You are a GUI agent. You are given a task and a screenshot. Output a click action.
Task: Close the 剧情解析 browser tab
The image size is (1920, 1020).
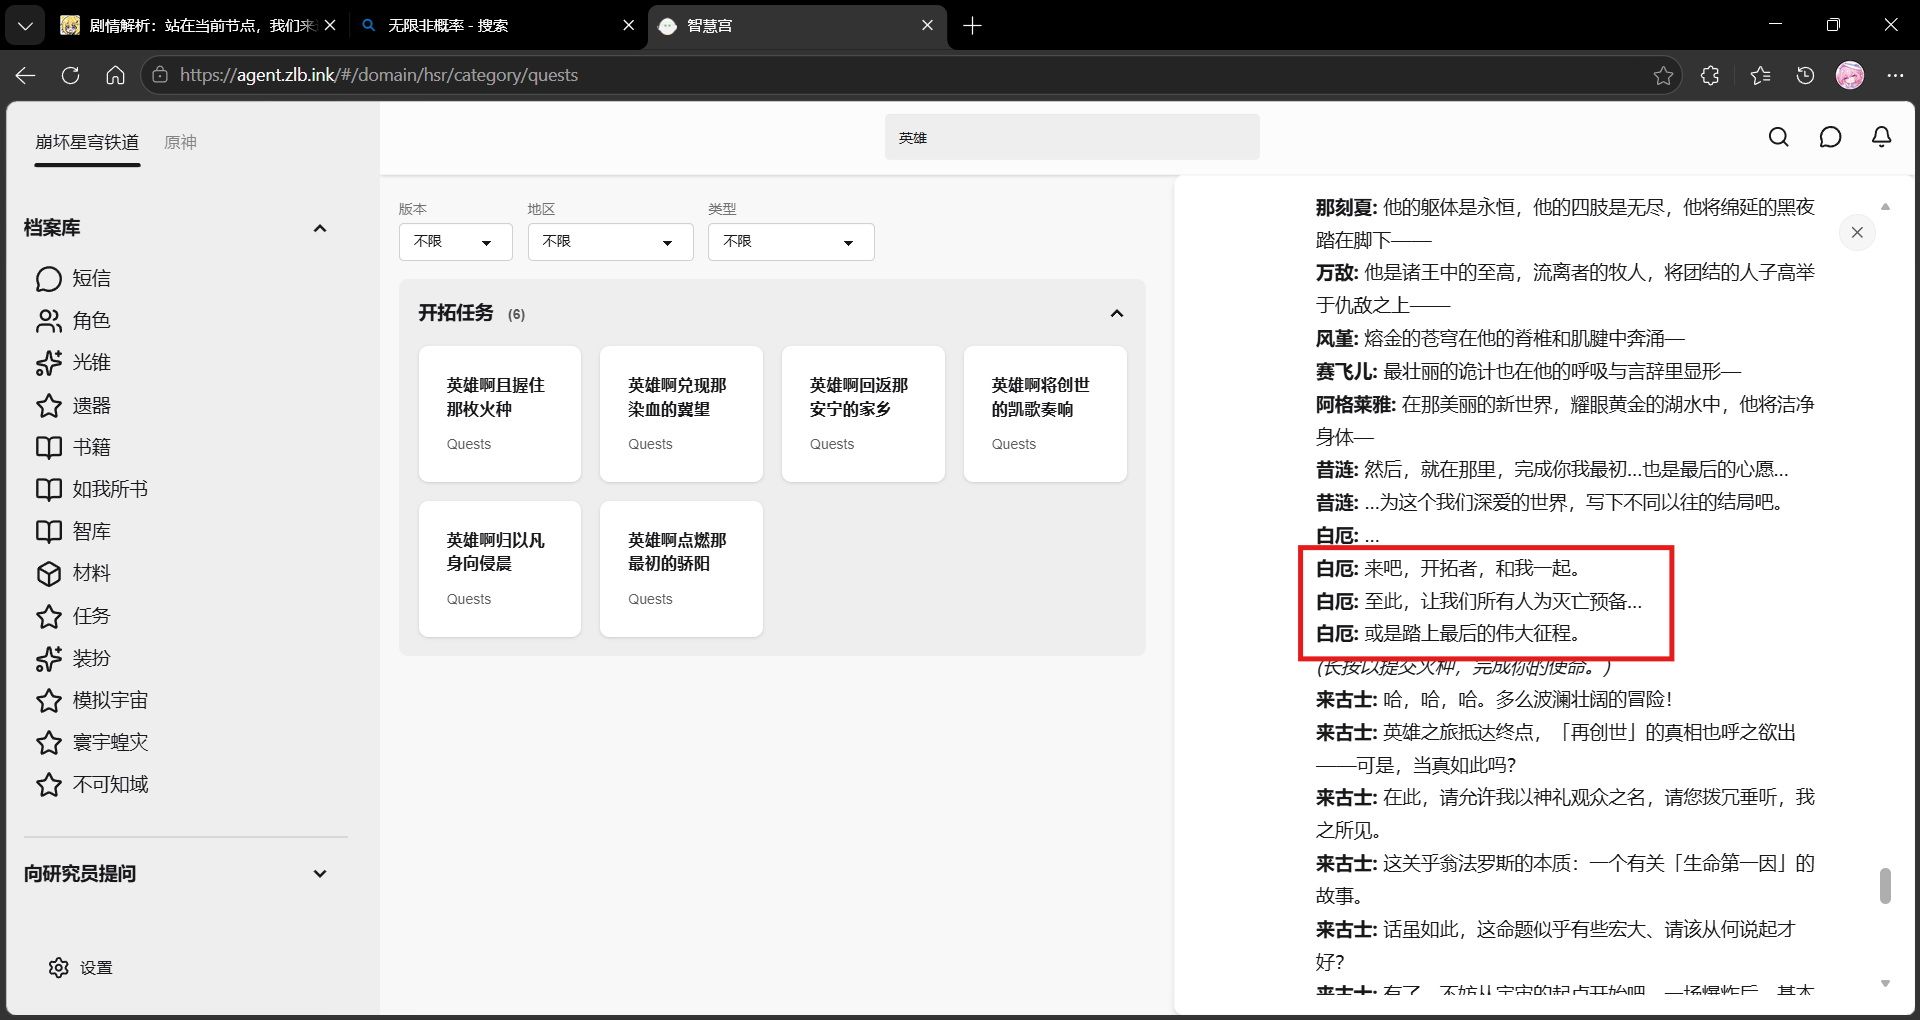[x=330, y=25]
